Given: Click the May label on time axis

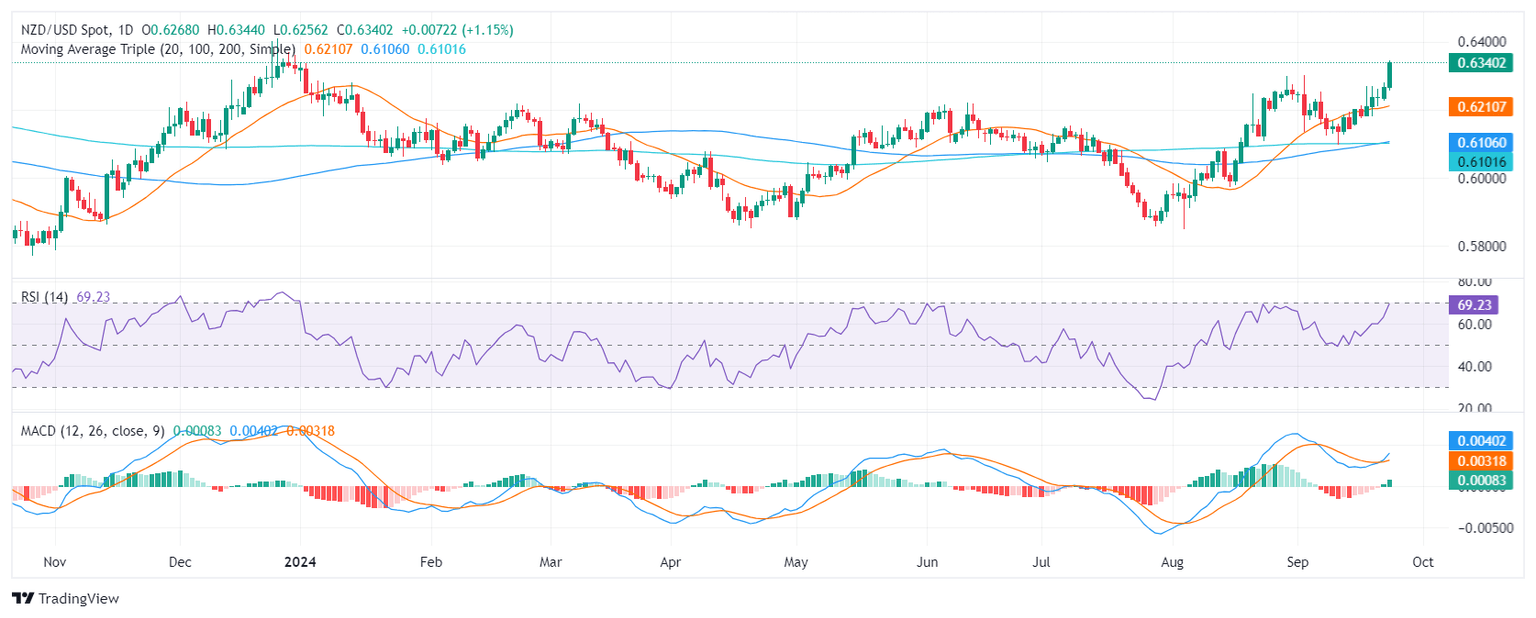Looking at the screenshot, I should [x=796, y=562].
